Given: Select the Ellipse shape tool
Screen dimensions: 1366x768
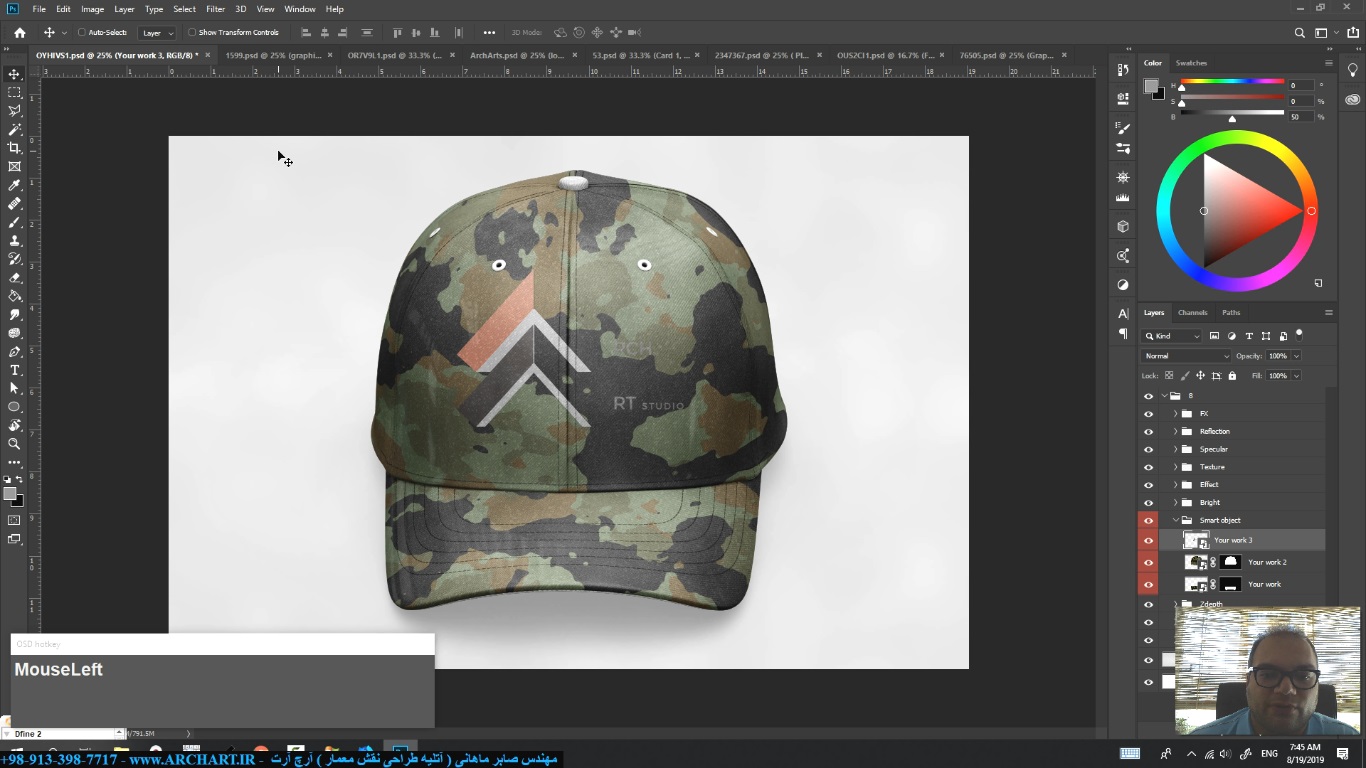Looking at the screenshot, I should pos(14,407).
